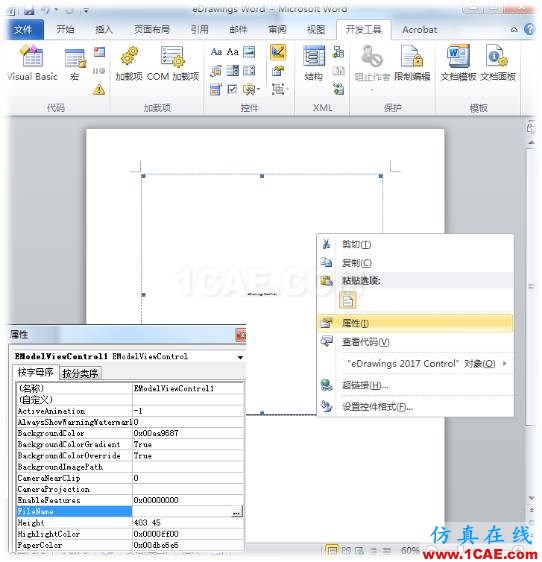542x562 pixels.
Task: Insert Drop-Down List content control
Action: [249, 71]
